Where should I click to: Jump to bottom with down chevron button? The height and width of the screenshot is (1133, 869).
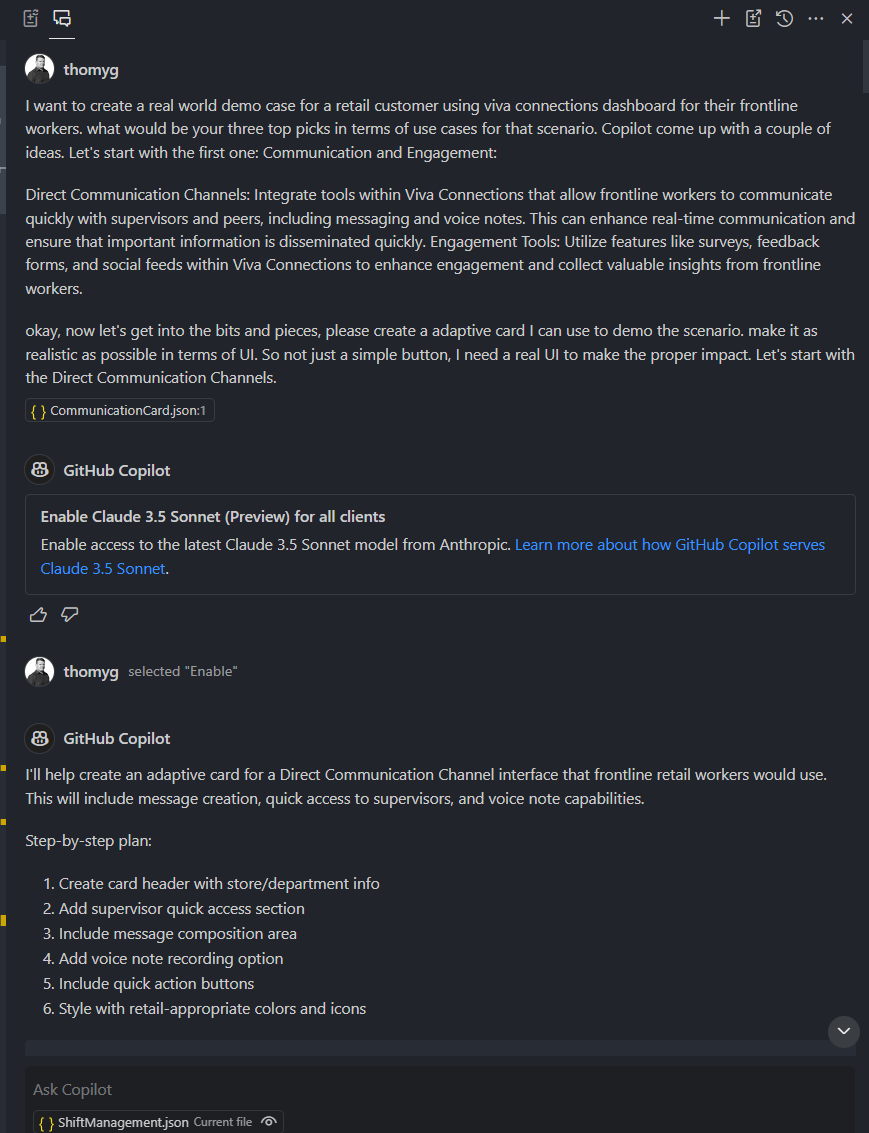tap(844, 1031)
